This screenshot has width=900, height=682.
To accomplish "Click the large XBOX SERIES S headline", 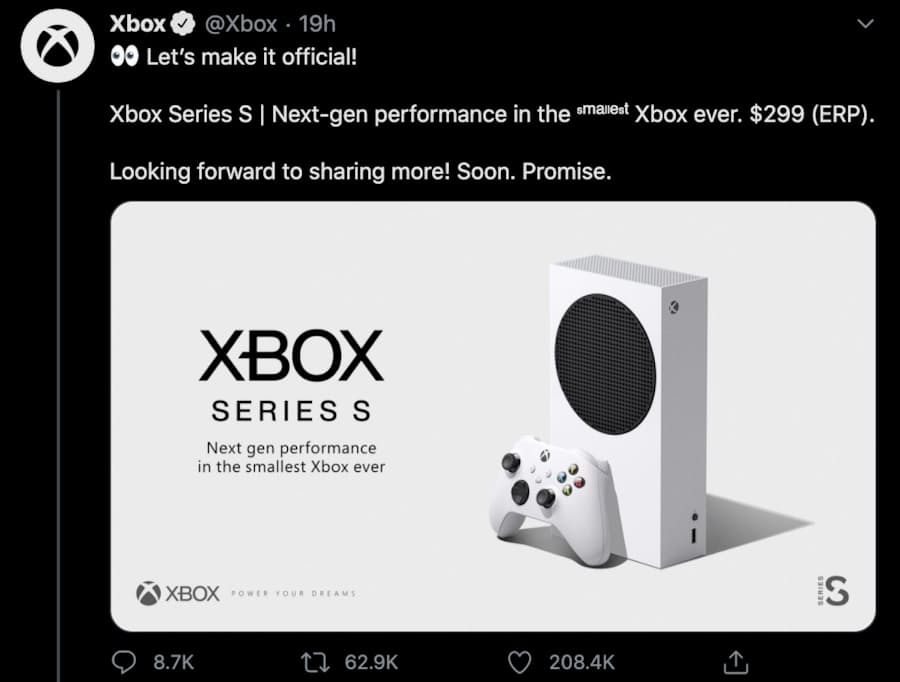I will pos(290,375).
